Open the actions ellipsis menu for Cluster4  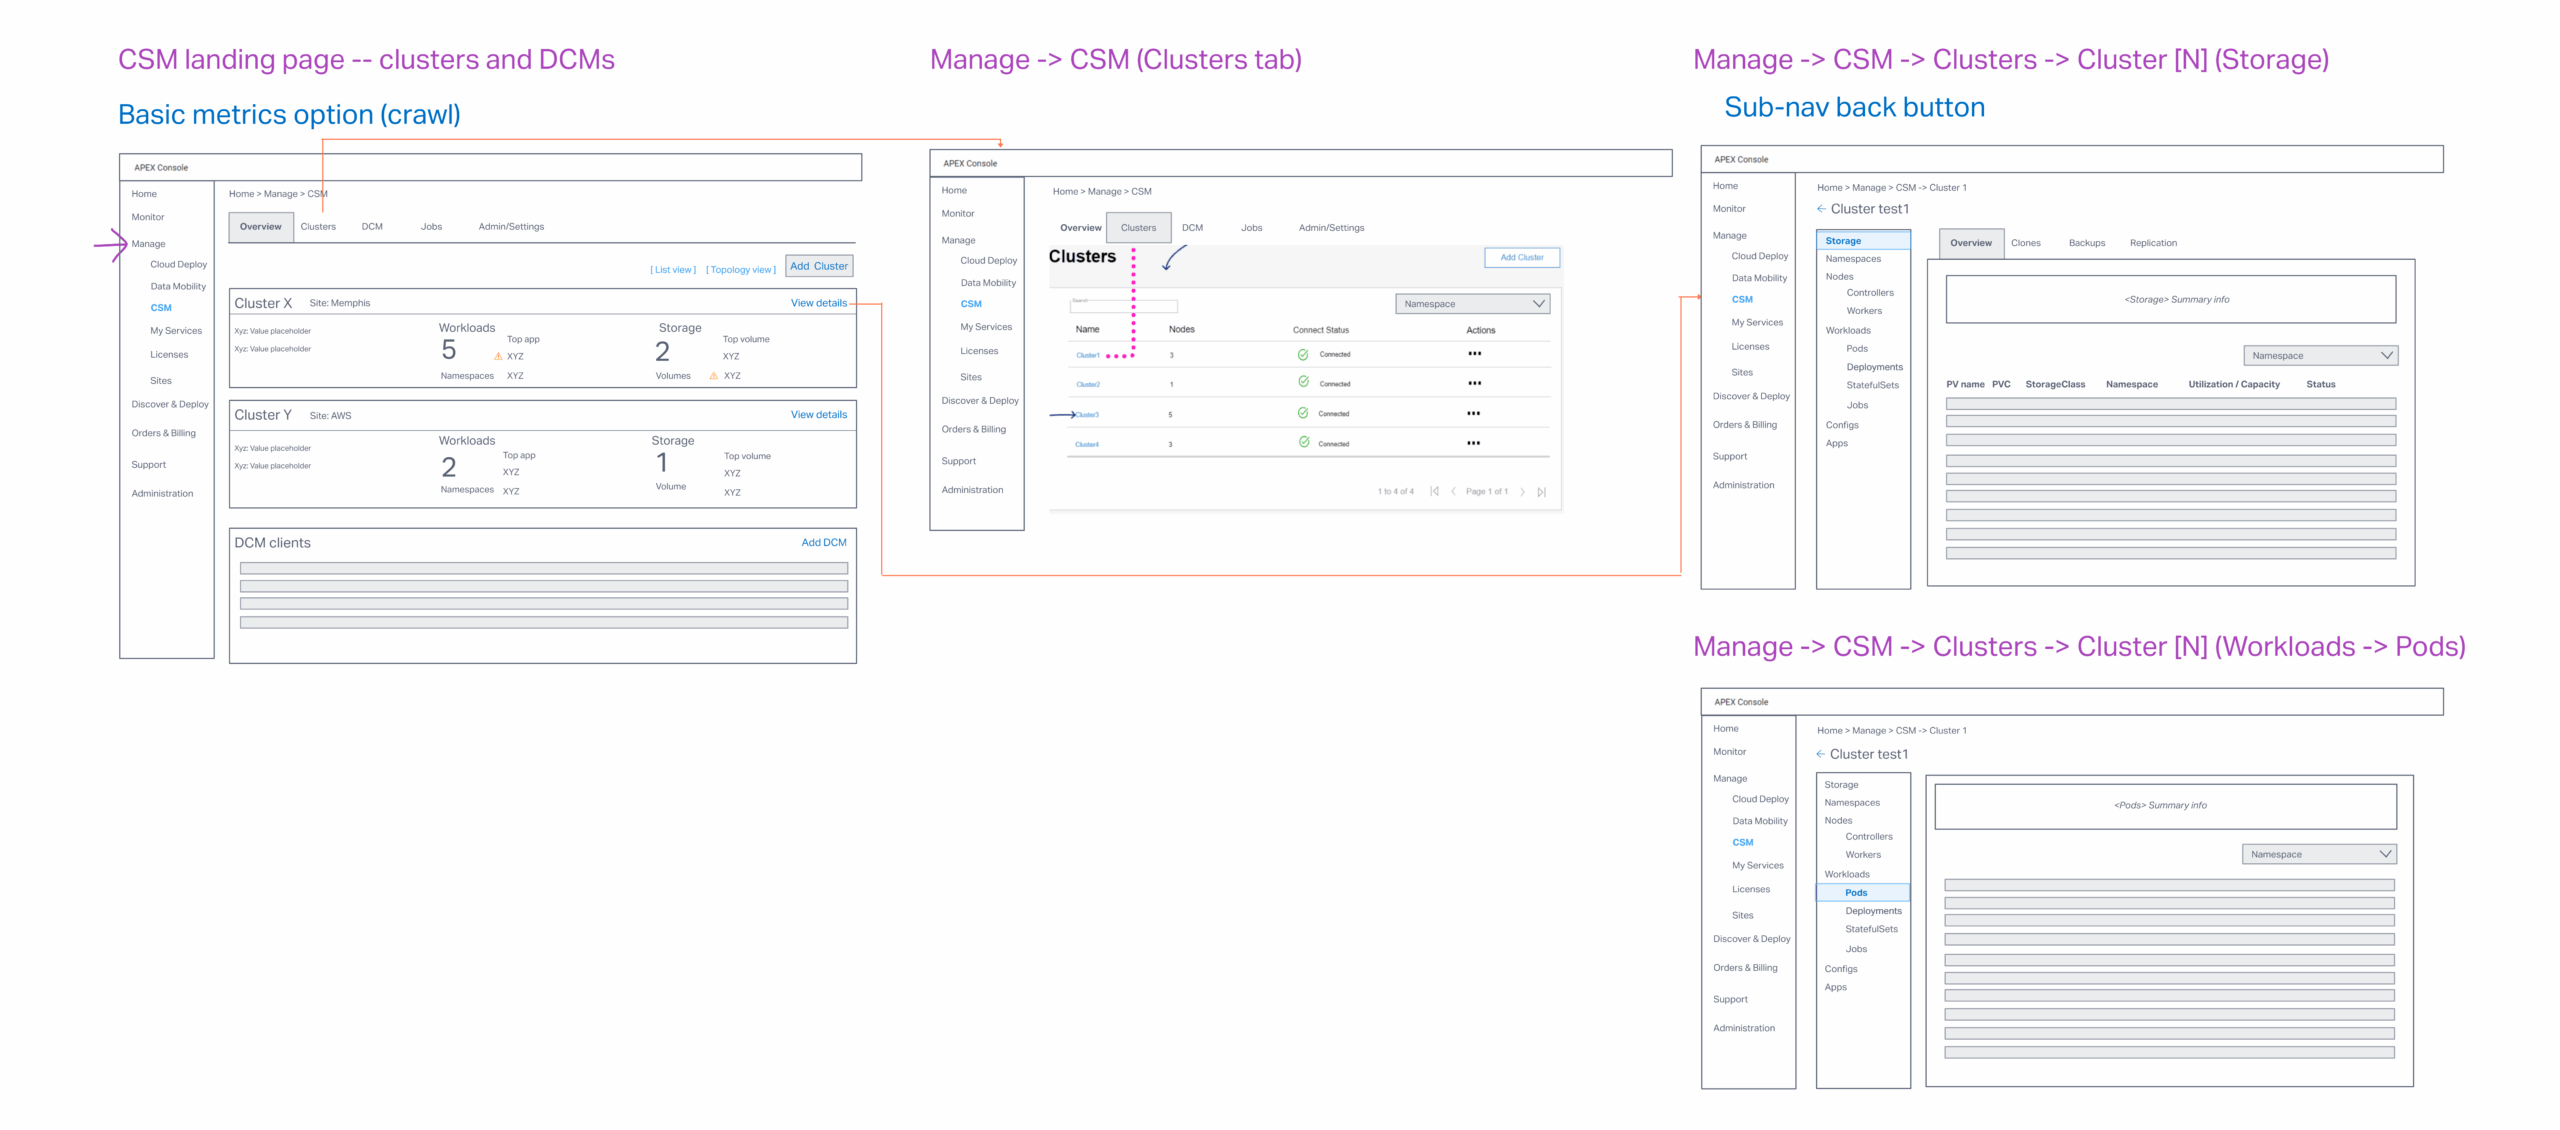tap(1473, 443)
